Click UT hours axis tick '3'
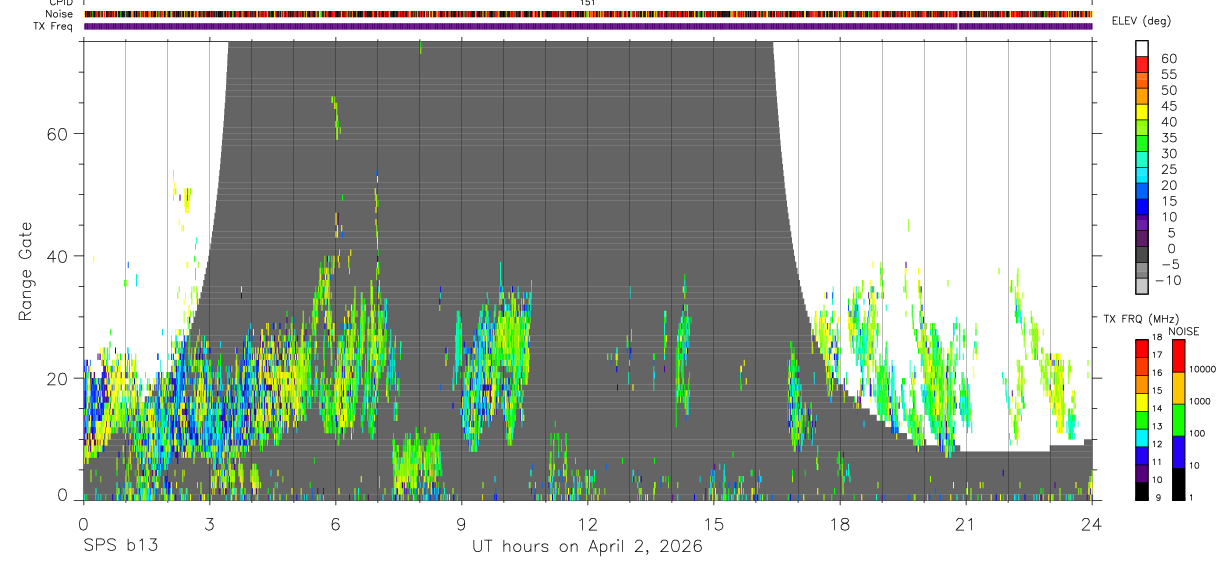The width and height of the screenshot is (1228, 567). pos(209,523)
